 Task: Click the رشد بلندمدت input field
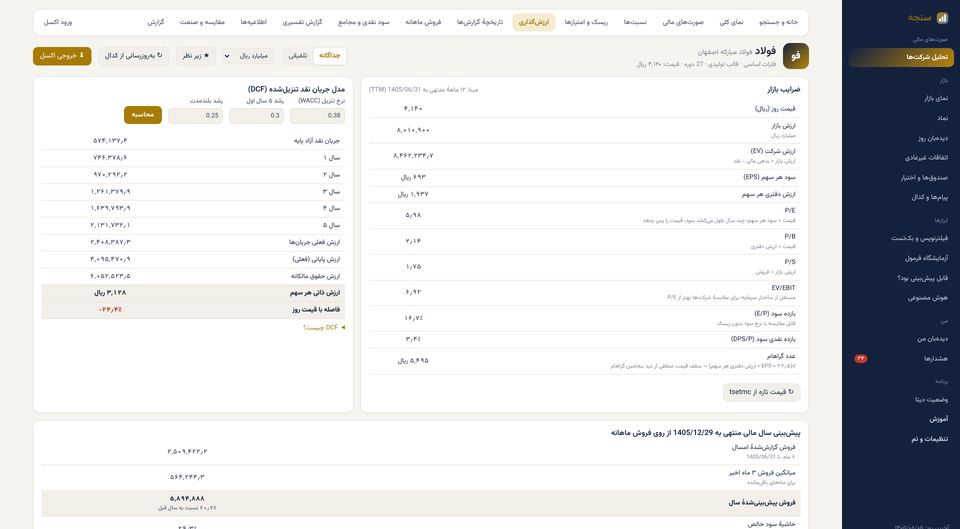click(x=195, y=116)
